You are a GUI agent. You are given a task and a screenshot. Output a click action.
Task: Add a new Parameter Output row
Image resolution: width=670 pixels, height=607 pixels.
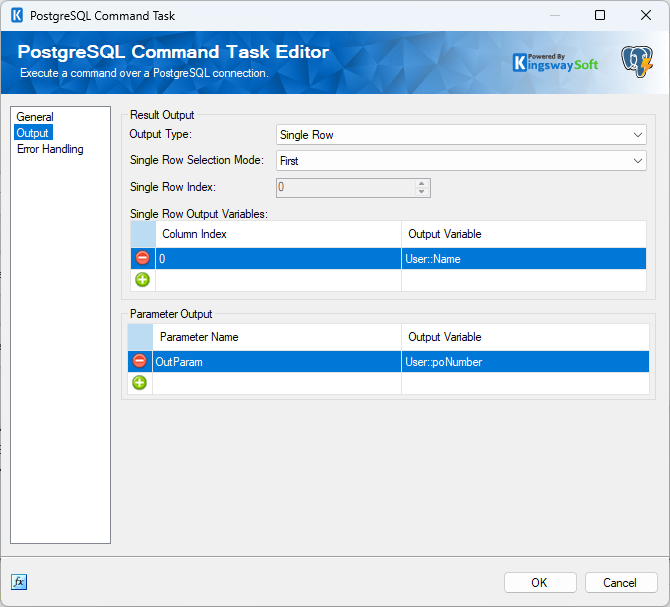[139, 382]
